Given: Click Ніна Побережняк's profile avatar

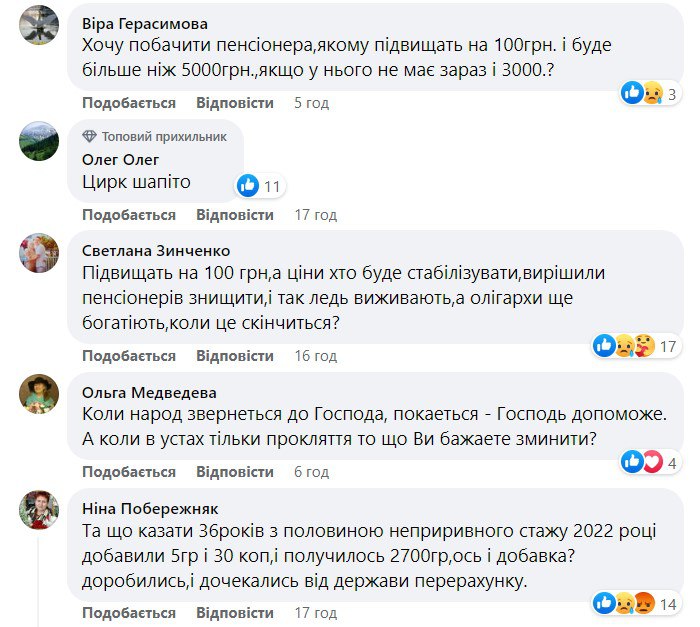Looking at the screenshot, I should [x=39, y=511].
